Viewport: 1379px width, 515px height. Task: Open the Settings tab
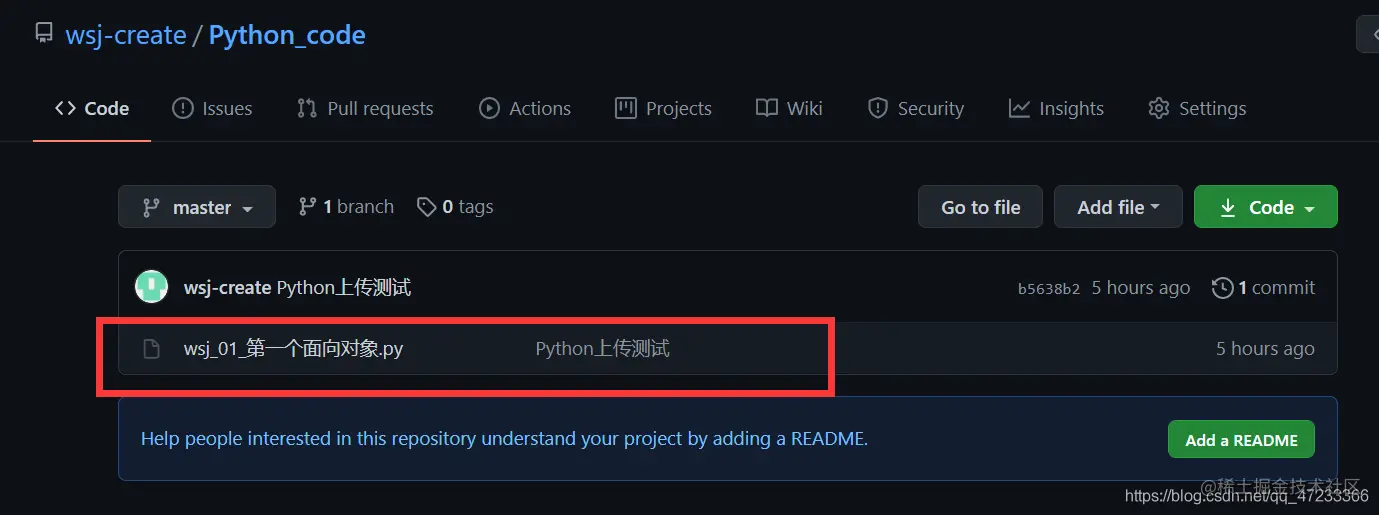tap(1197, 108)
